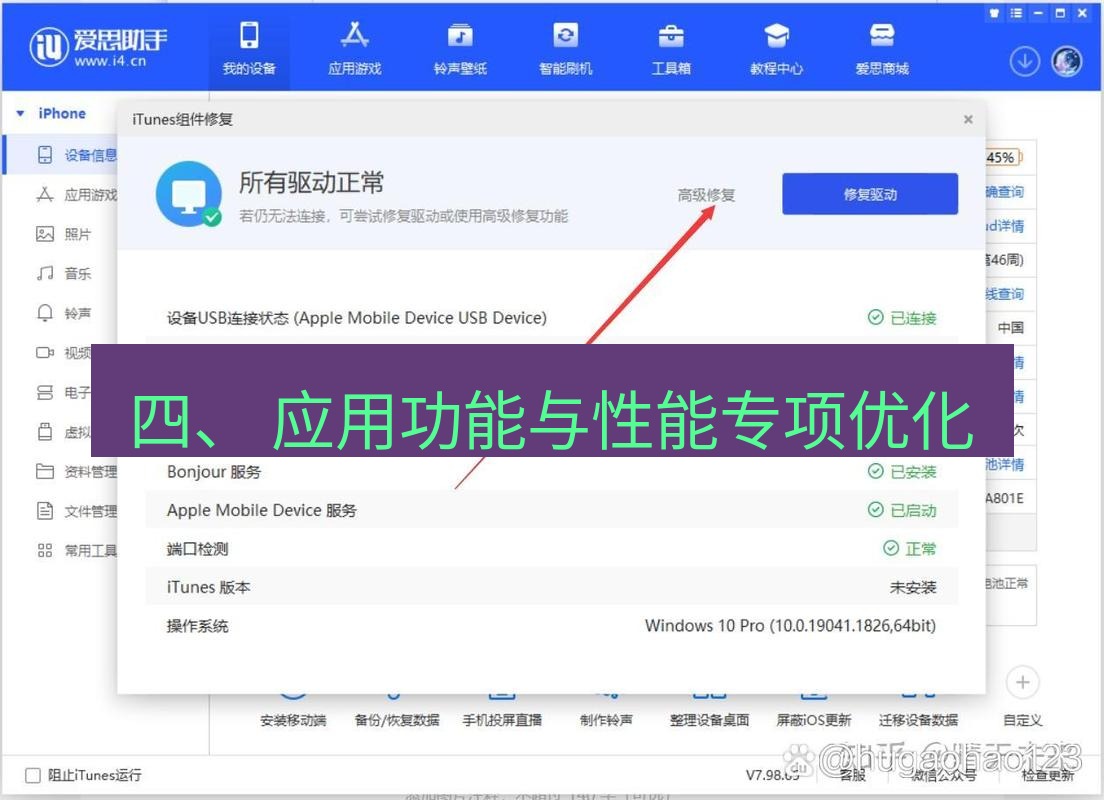Screen dimensions: 1104x800
Task: Open 音乐 in the sidebar
Action: click(x=62, y=273)
